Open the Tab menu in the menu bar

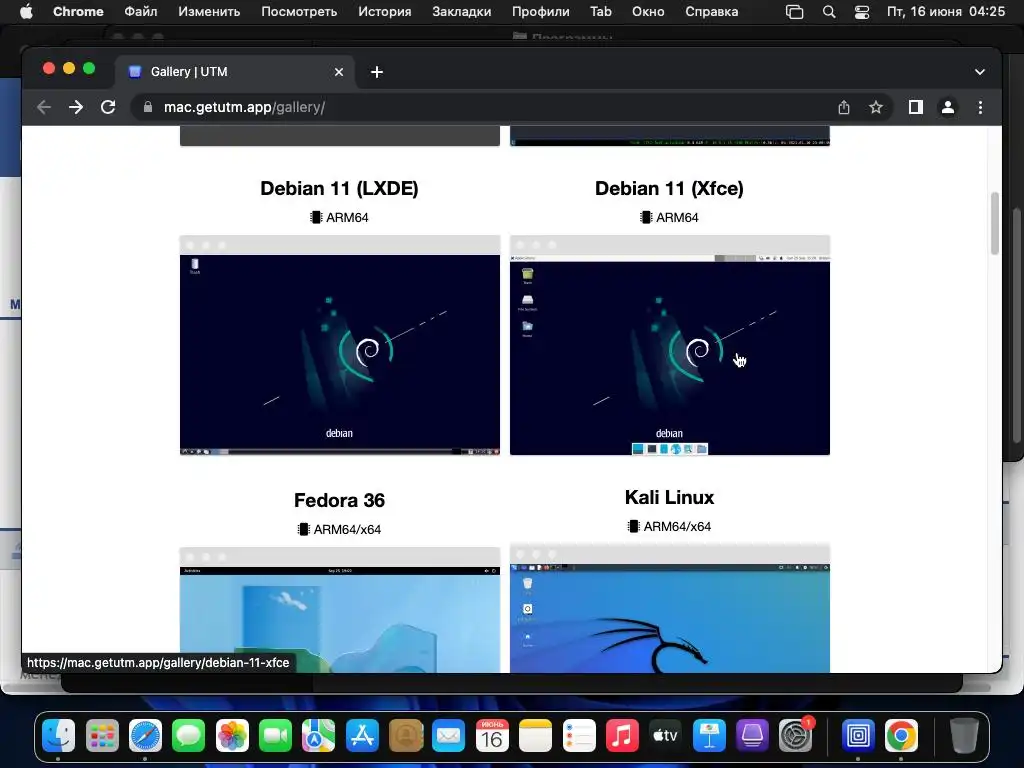(601, 12)
